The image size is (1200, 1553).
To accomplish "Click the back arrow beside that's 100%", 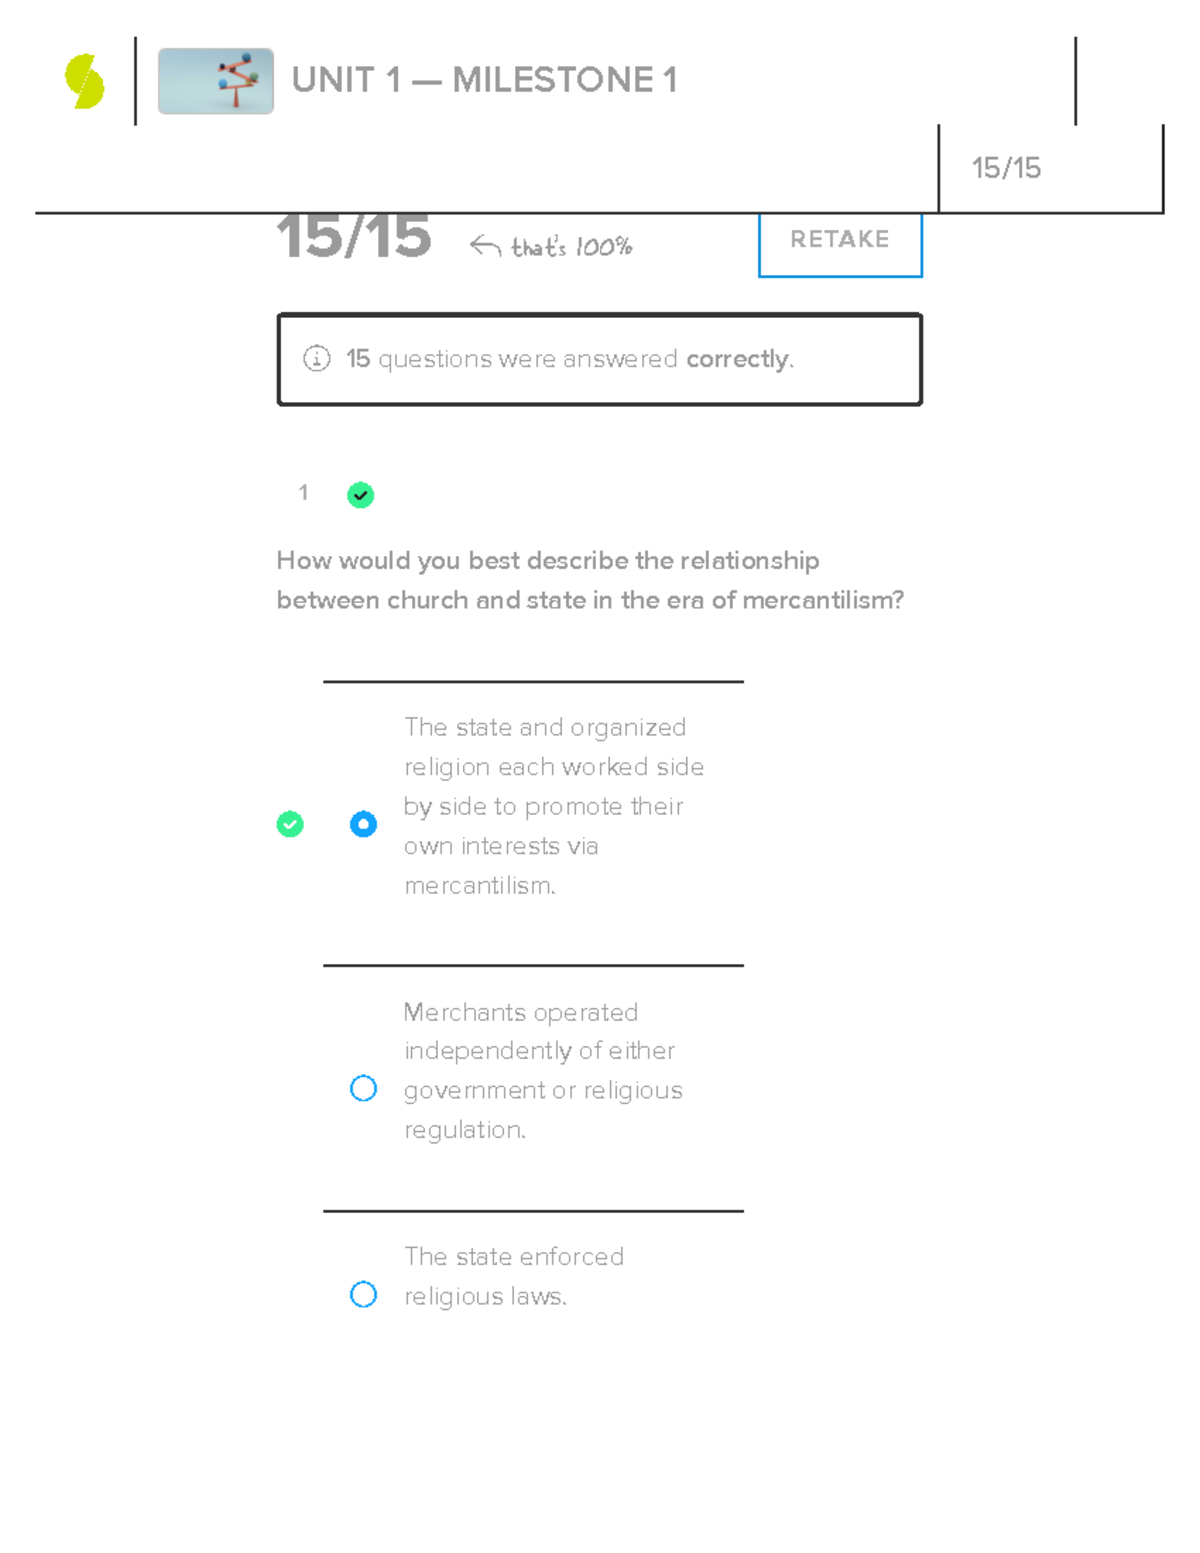I will (x=485, y=245).
